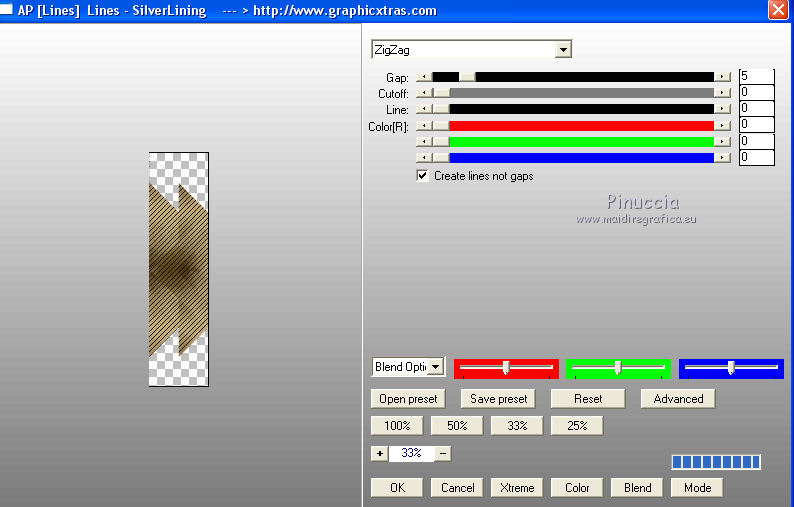Click the Gap value field showing 5
The width and height of the screenshot is (794, 507).
click(757, 76)
